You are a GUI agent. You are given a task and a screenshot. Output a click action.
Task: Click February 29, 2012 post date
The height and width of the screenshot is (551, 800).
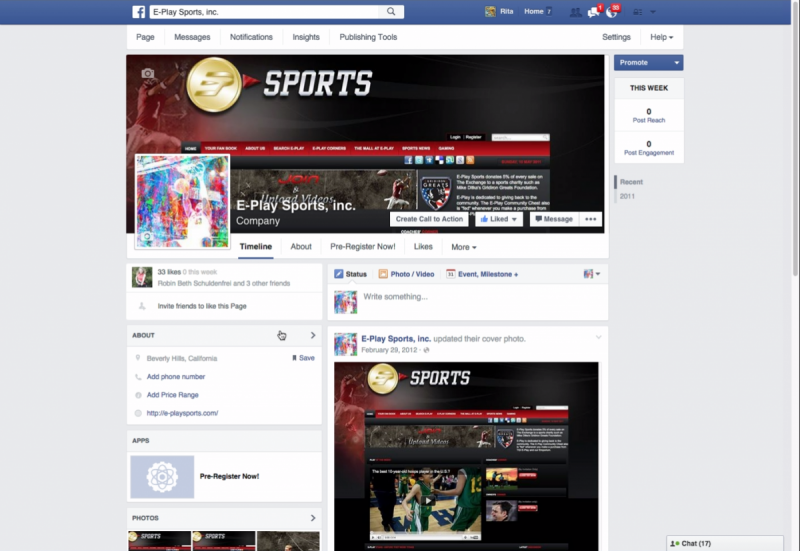[389, 350]
